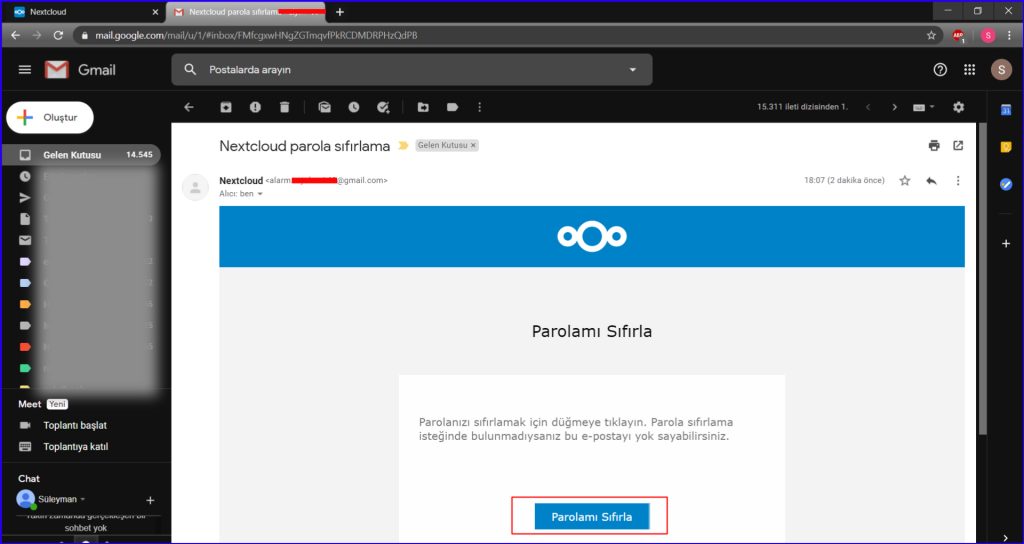Open the support help icon
This screenshot has width=1024, height=544.
click(940, 70)
